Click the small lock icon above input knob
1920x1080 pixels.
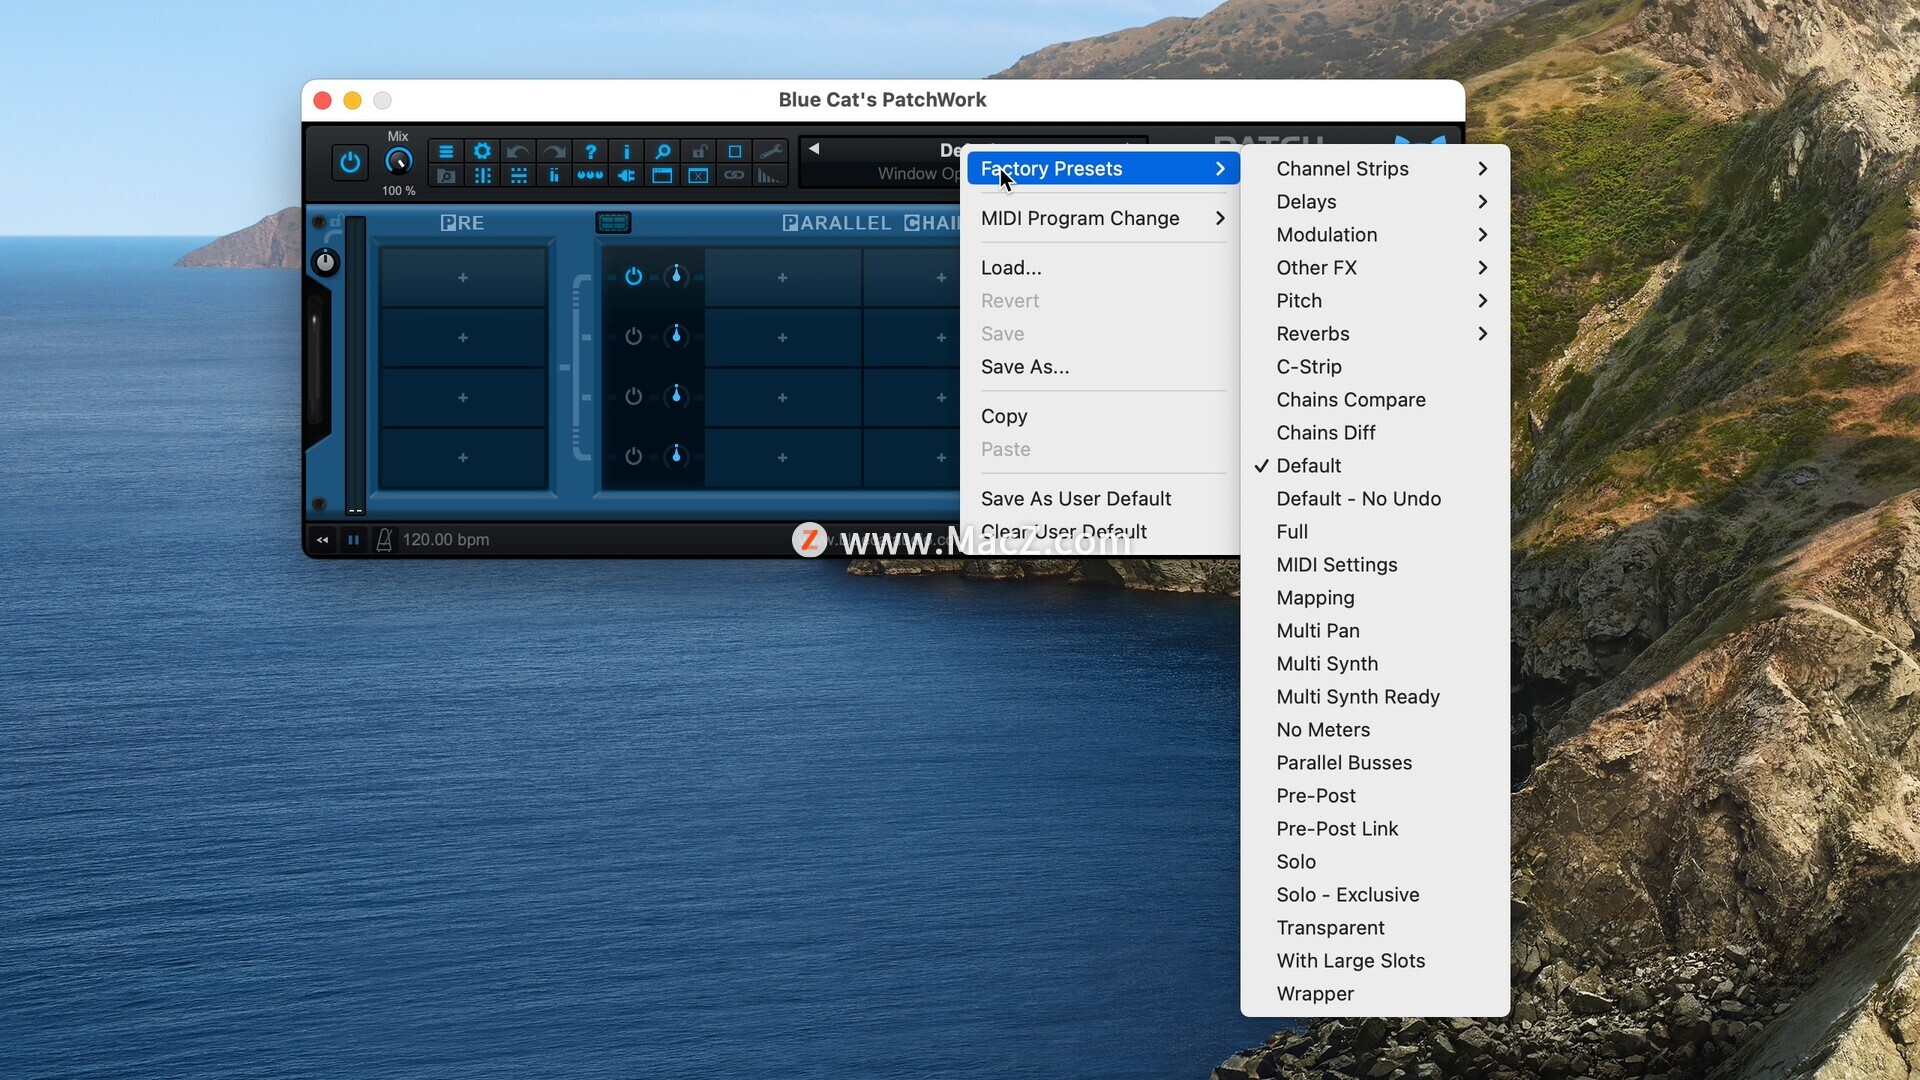tap(335, 222)
